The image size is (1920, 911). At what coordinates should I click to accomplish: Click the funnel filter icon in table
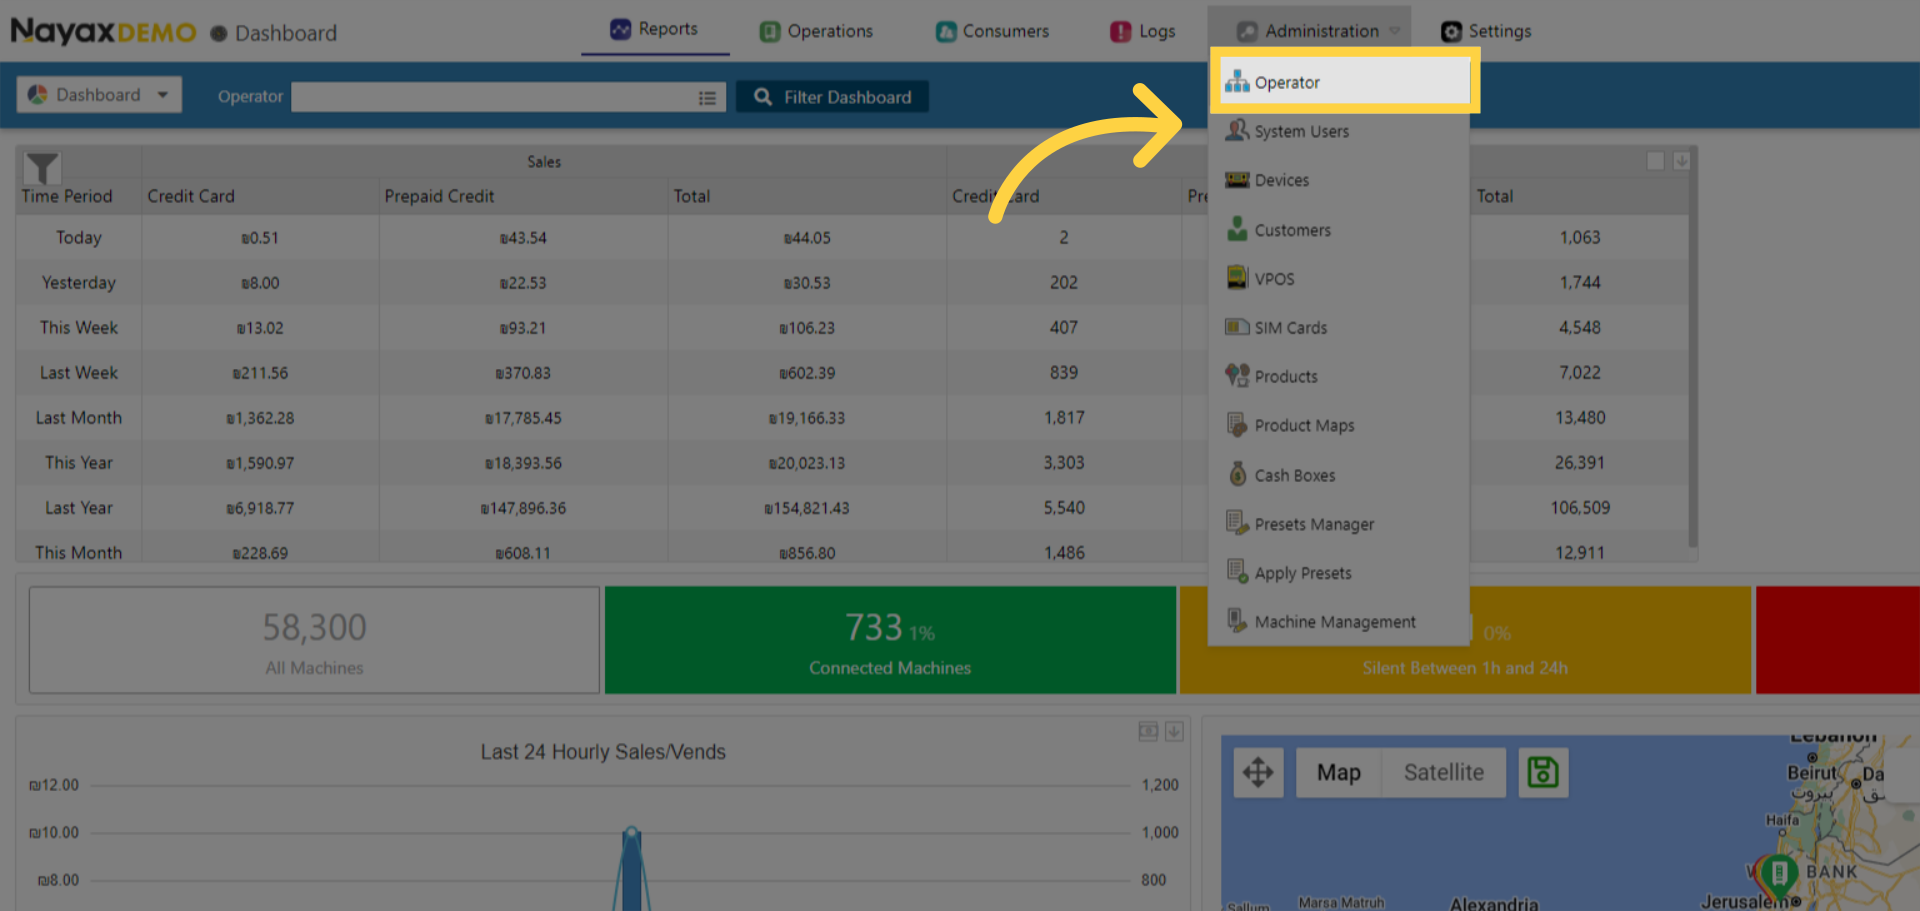click(42, 168)
